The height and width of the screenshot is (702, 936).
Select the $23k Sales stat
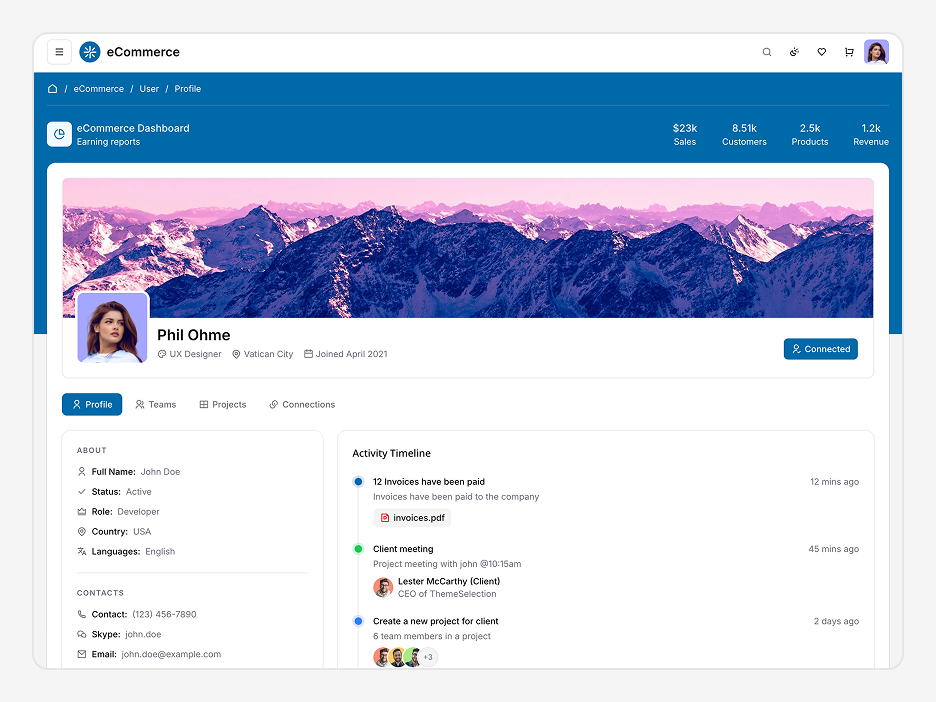click(x=685, y=134)
